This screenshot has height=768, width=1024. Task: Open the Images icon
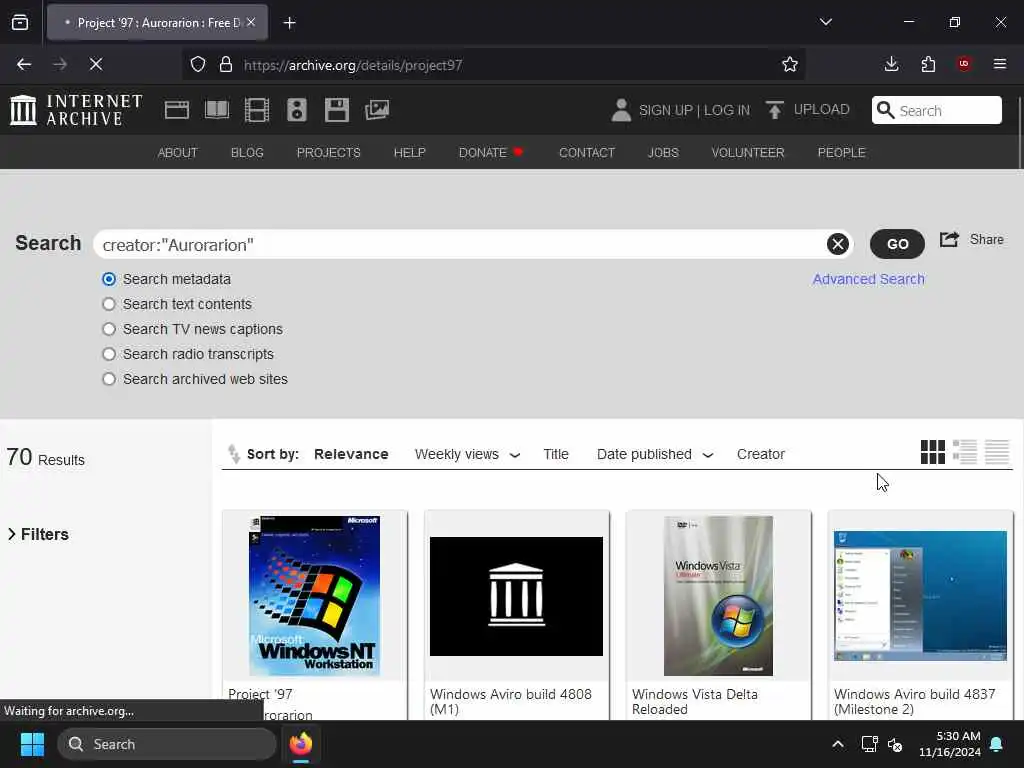pyautogui.click(x=377, y=110)
